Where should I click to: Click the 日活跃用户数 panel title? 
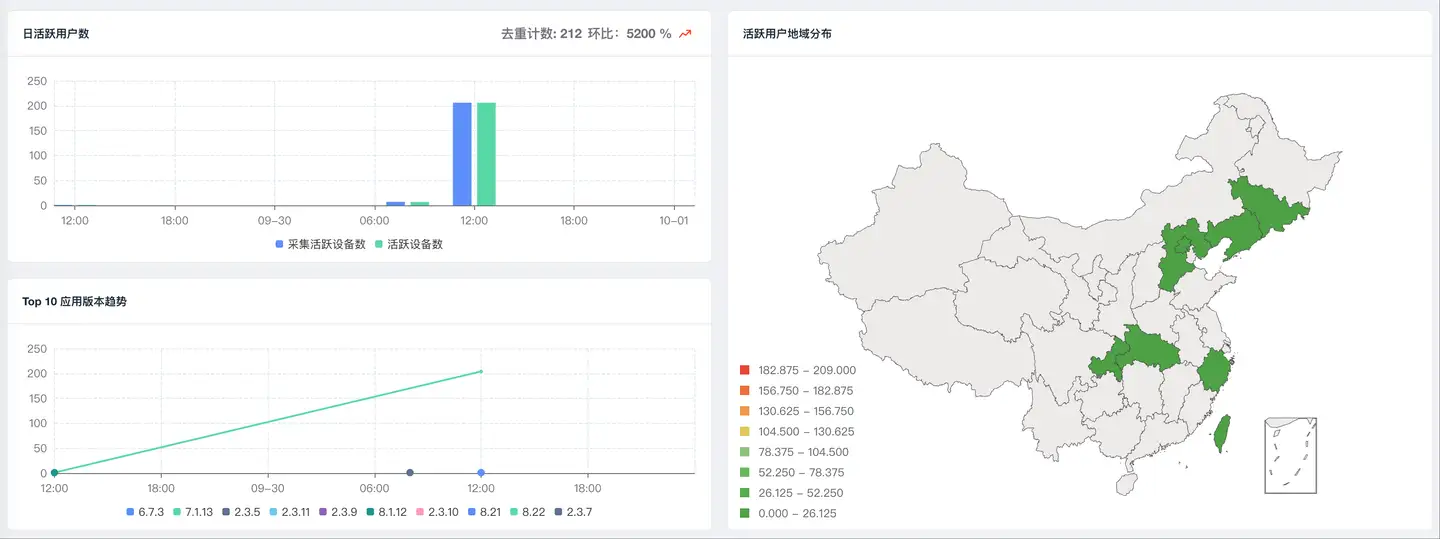point(56,34)
